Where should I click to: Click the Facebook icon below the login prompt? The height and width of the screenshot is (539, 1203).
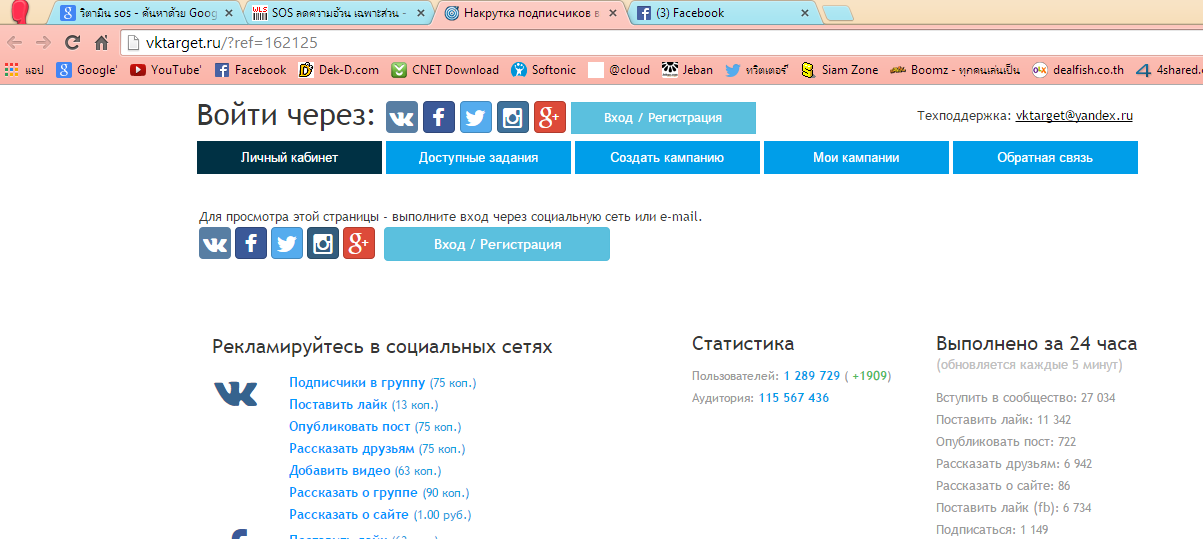[251, 243]
